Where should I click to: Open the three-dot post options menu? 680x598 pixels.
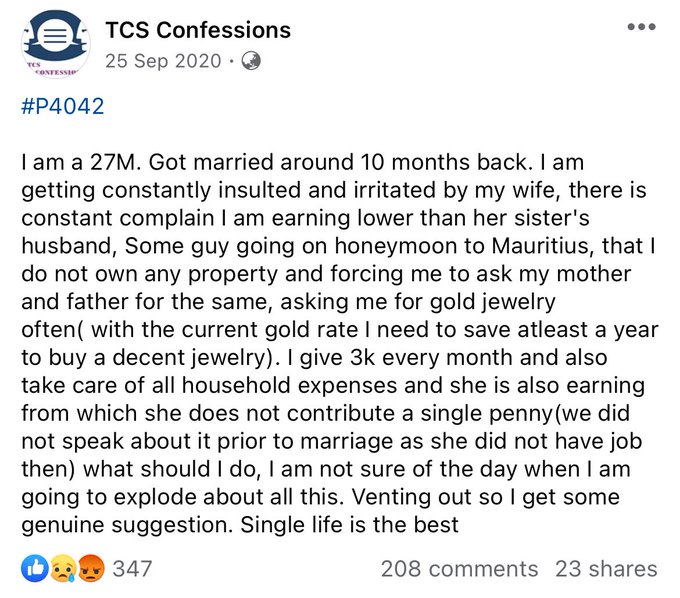point(641,26)
